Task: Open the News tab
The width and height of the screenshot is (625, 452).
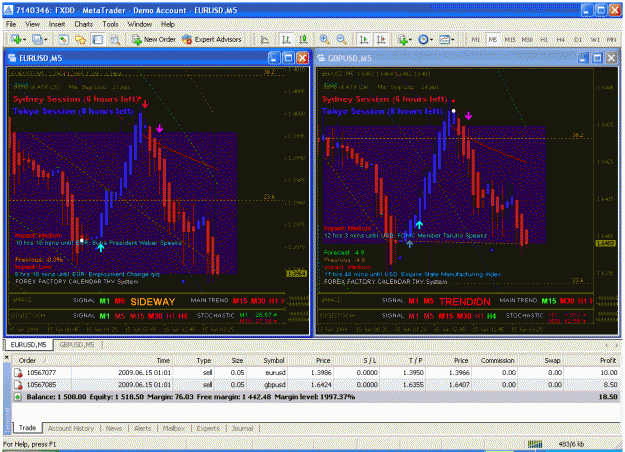Action: pyautogui.click(x=114, y=428)
